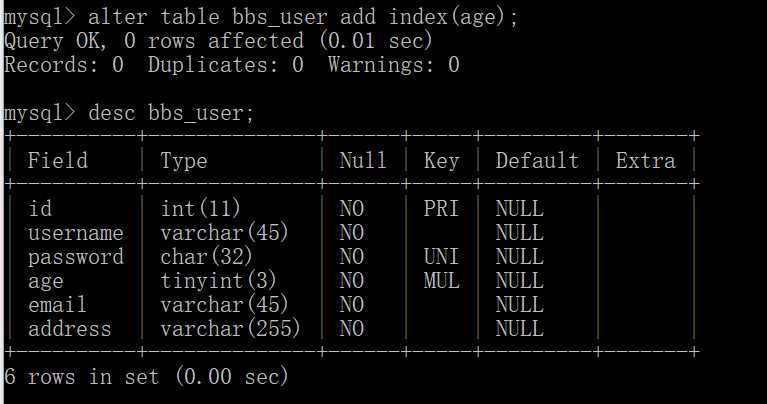Click the 'desc bbs_user;' command line
This screenshot has width=767, height=404.
point(129,113)
